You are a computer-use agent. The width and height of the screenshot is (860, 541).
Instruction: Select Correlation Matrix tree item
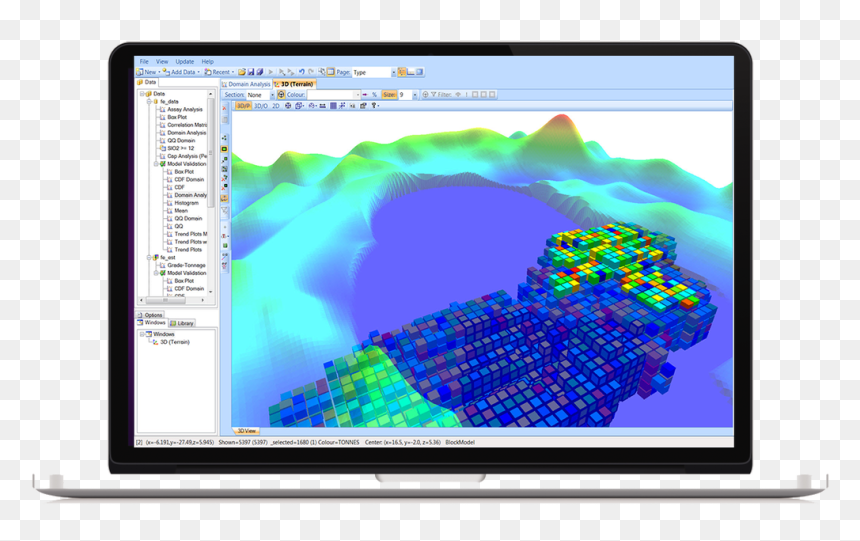point(187,125)
